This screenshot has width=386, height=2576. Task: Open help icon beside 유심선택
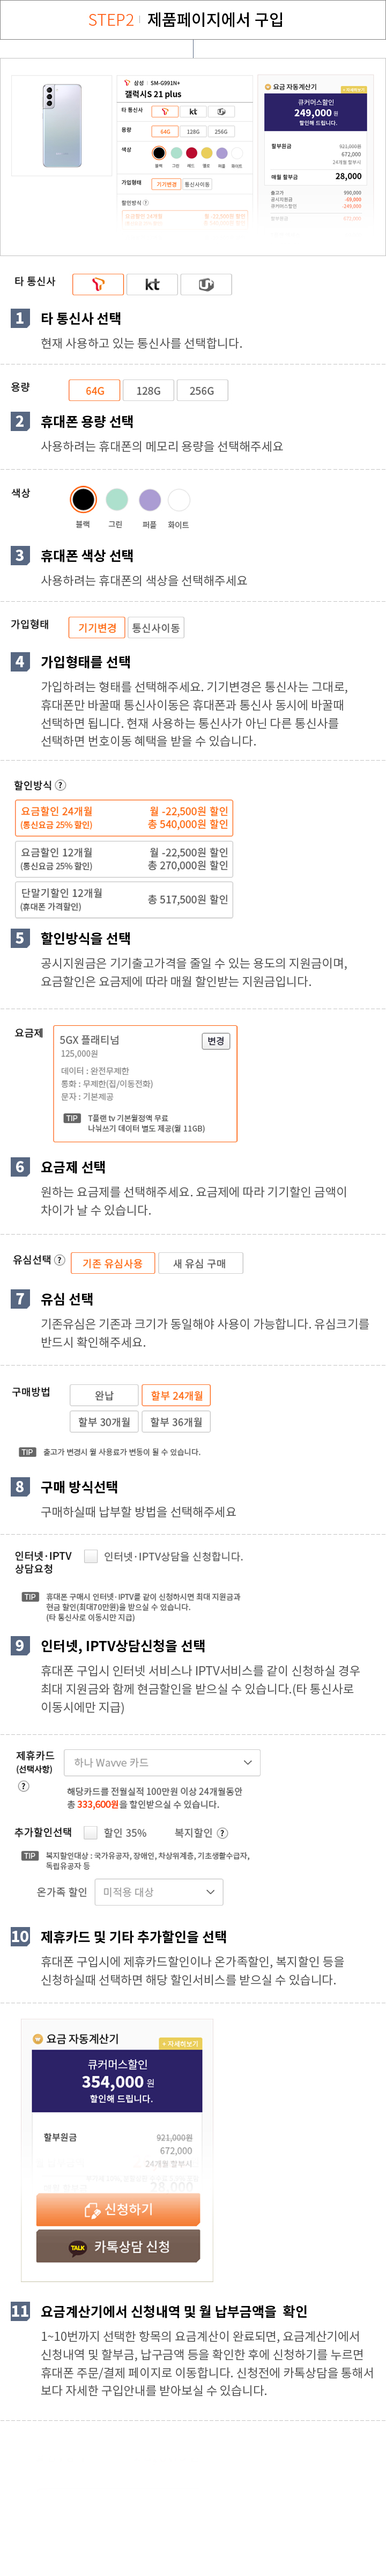click(x=59, y=1260)
